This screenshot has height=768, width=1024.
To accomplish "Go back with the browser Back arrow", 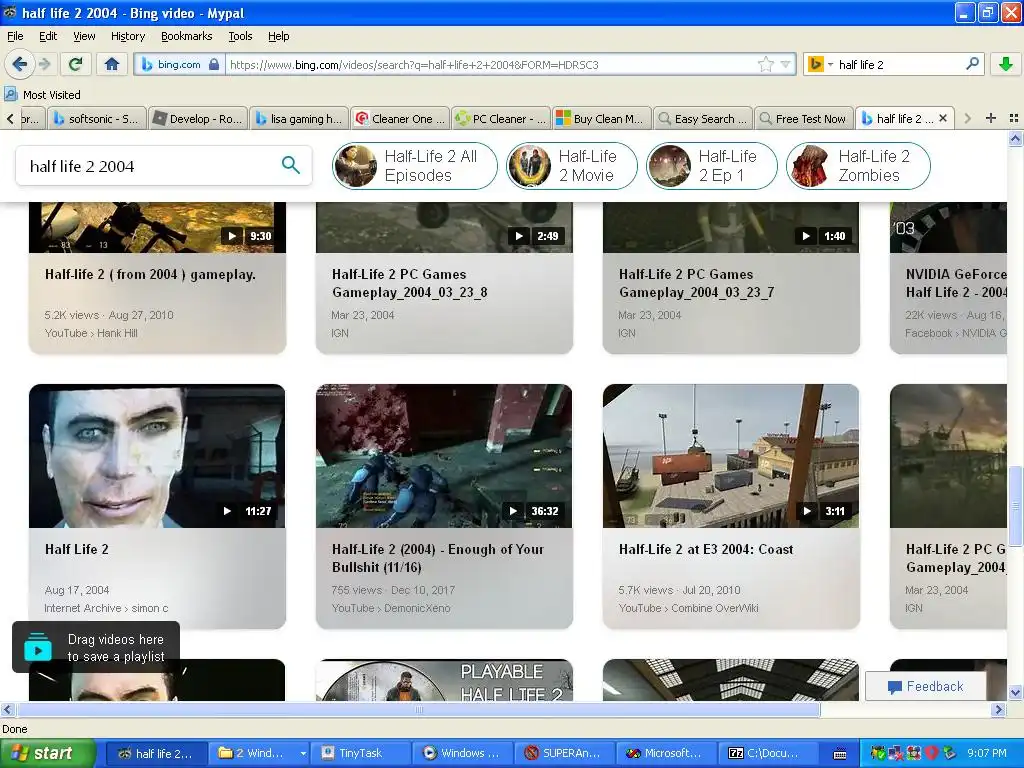I will (20, 64).
